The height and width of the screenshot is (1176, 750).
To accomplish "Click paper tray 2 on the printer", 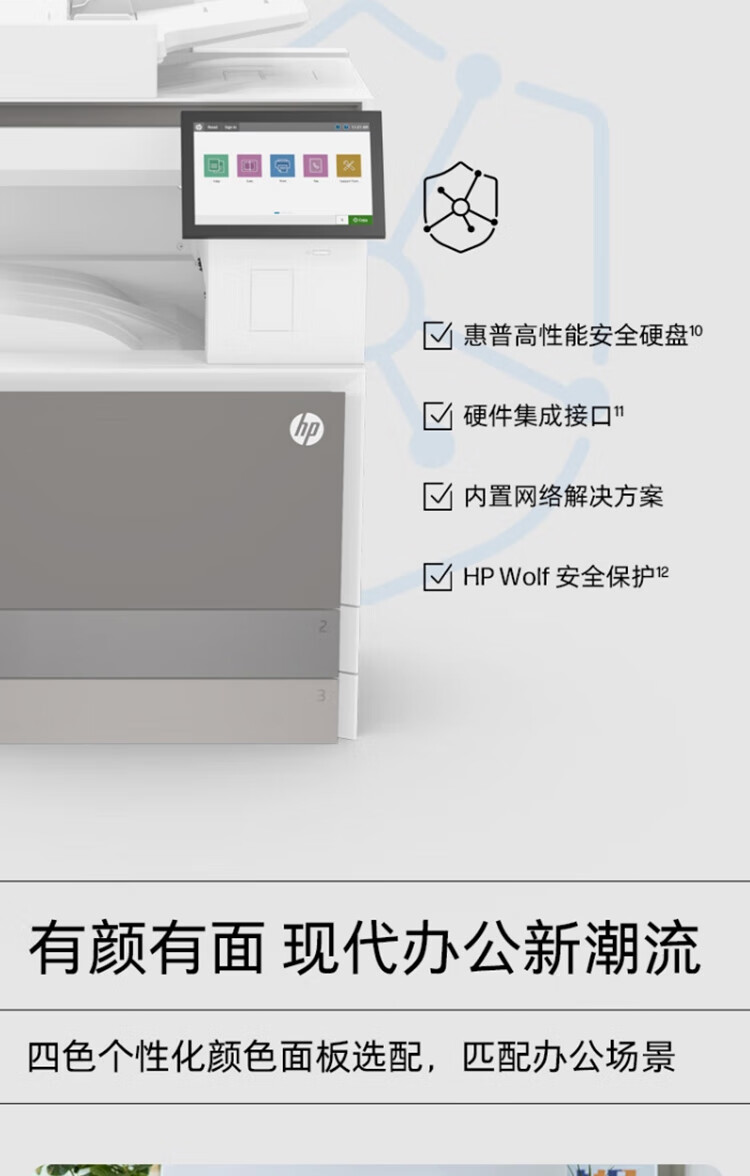I will [x=170, y=644].
